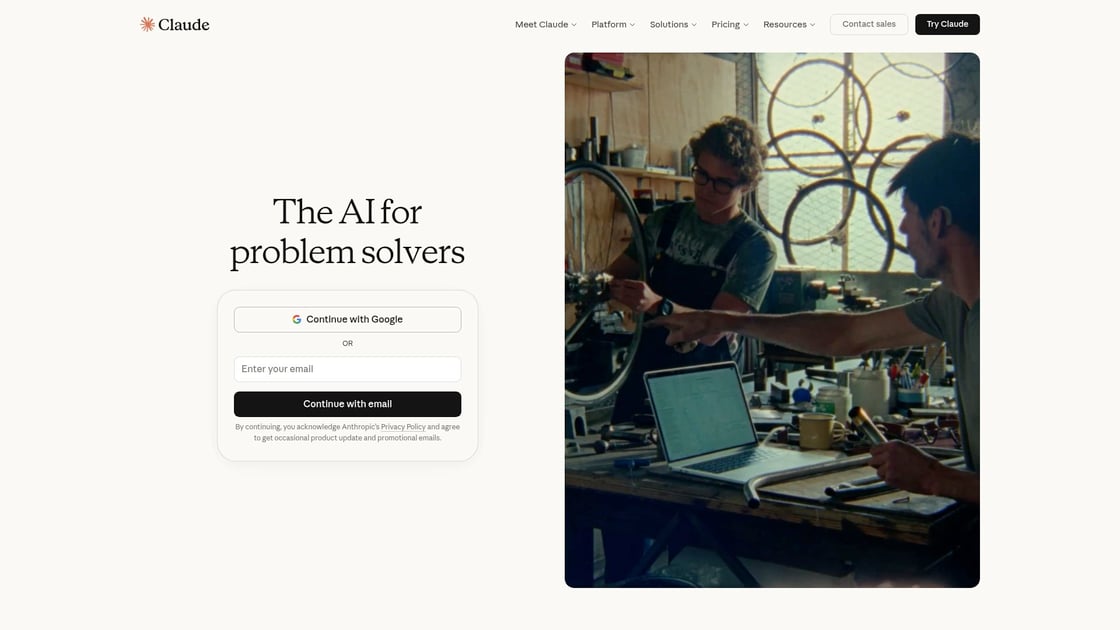
Task: Click the chevron next to Platform
Action: 632,25
